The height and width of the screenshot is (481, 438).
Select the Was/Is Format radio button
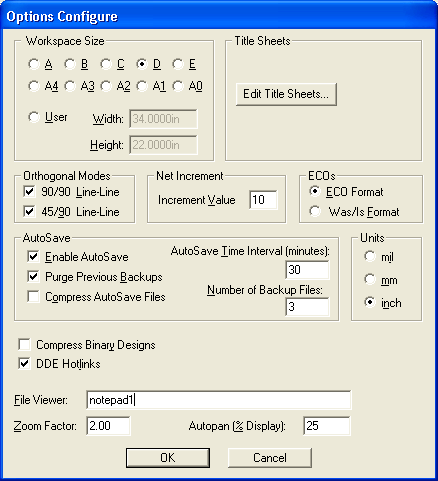pos(315,211)
